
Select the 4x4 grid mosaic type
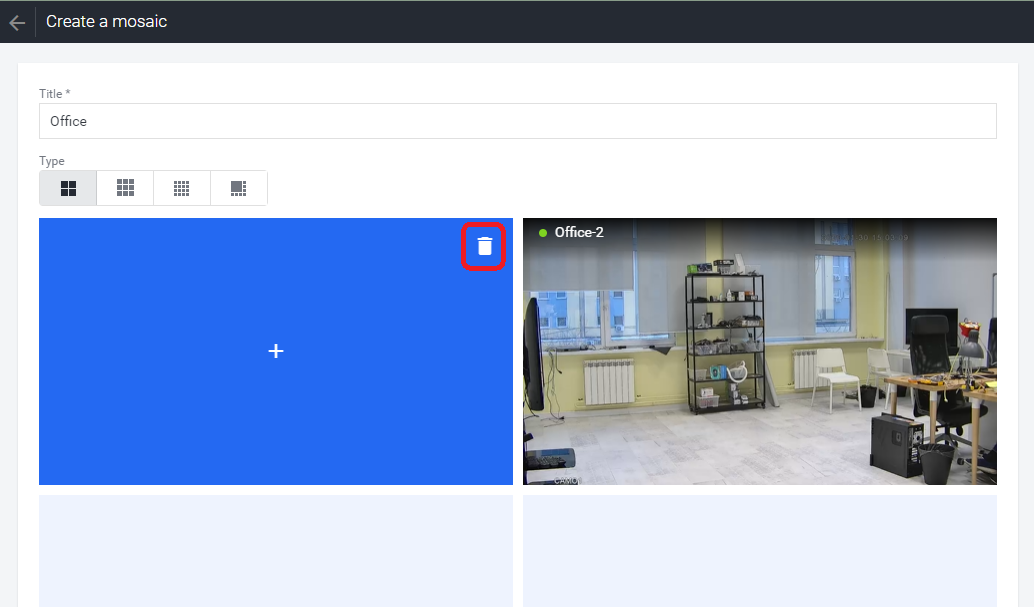[182, 188]
